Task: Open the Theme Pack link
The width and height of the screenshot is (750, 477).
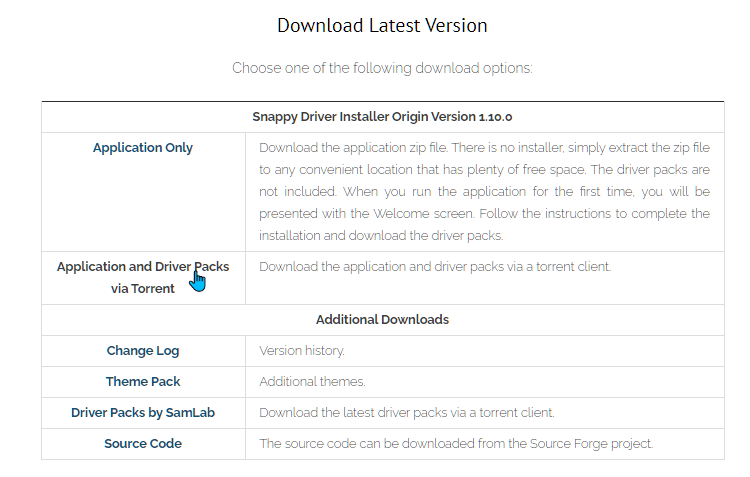Action: (x=143, y=382)
